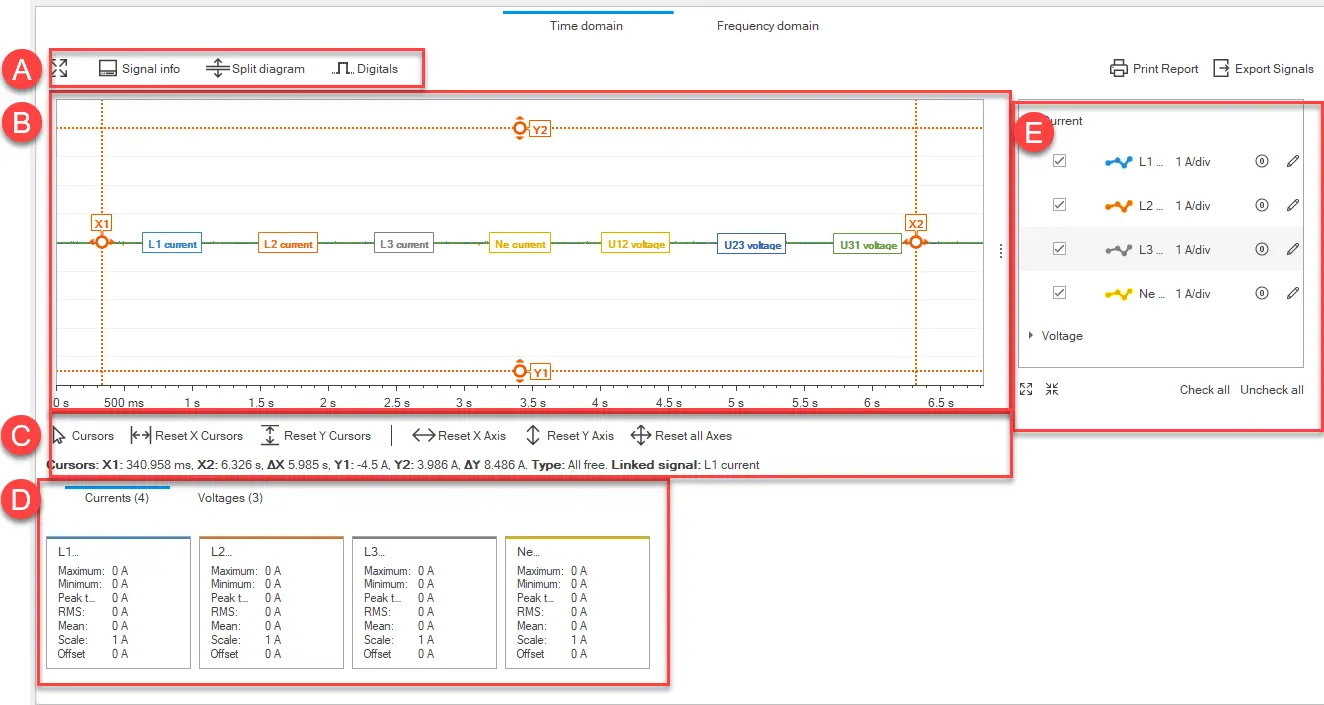Uncheck the L1 current checkbox
The width and height of the screenshot is (1324, 705).
[1060, 161]
